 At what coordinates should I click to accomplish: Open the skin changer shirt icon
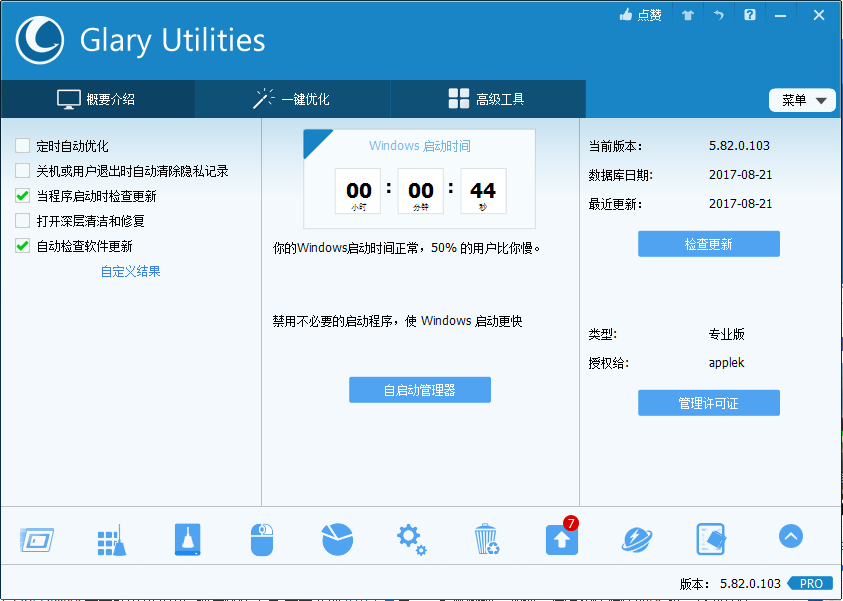point(687,15)
